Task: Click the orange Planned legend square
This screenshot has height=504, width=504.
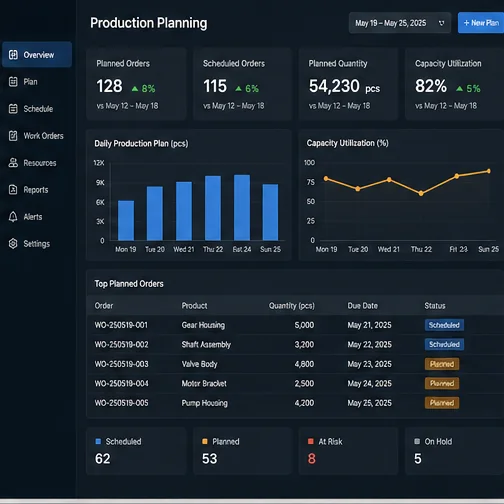Action: [205, 441]
